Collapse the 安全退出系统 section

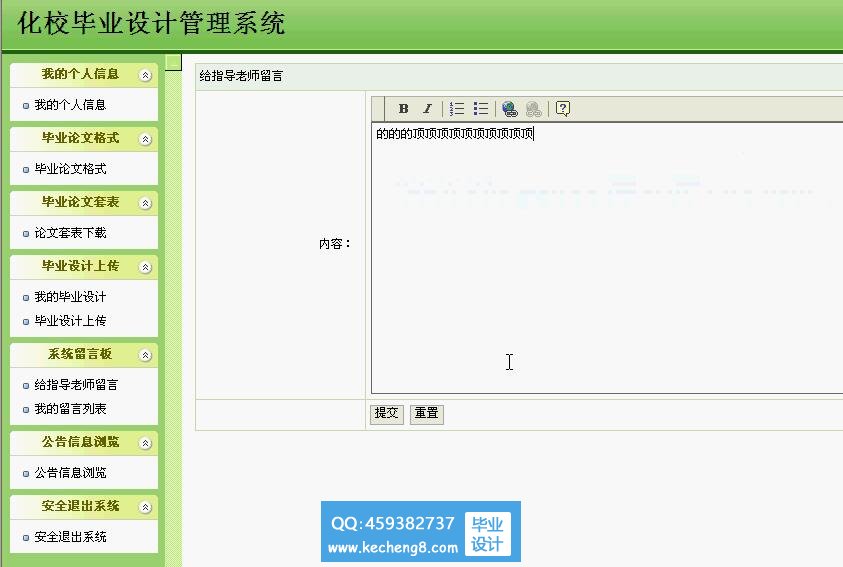(145, 507)
